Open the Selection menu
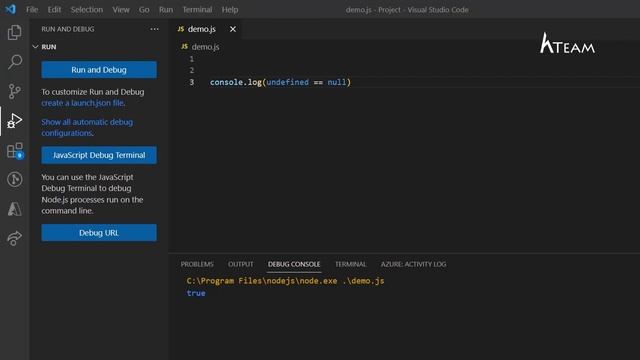This screenshot has width=640, height=360. (87, 9)
